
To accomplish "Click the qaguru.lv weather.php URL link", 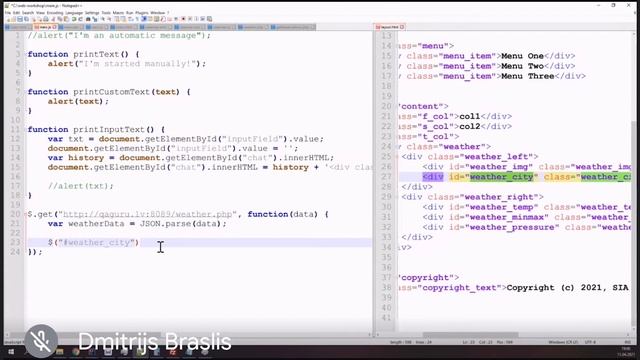I will [x=147, y=214].
